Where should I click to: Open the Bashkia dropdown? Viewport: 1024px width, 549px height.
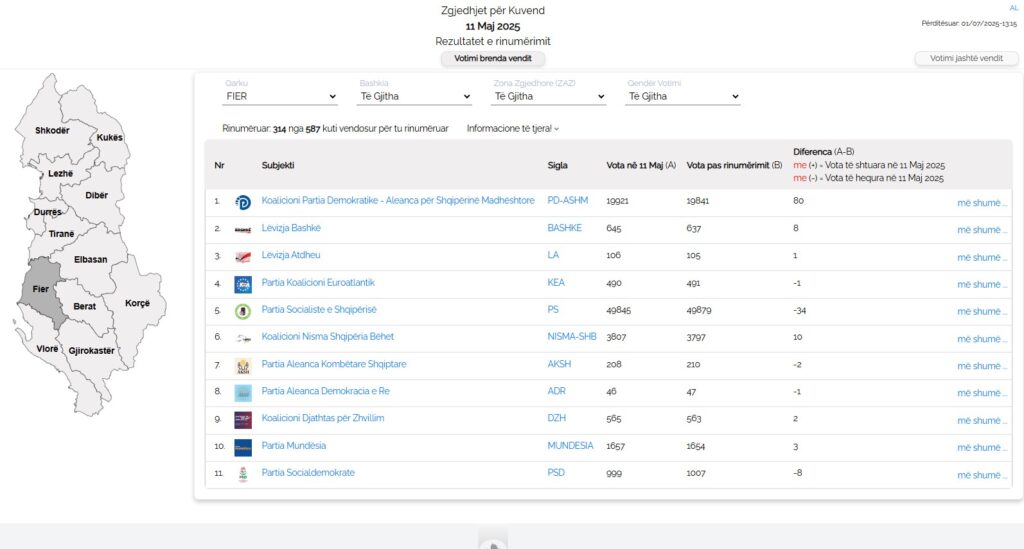coord(414,97)
